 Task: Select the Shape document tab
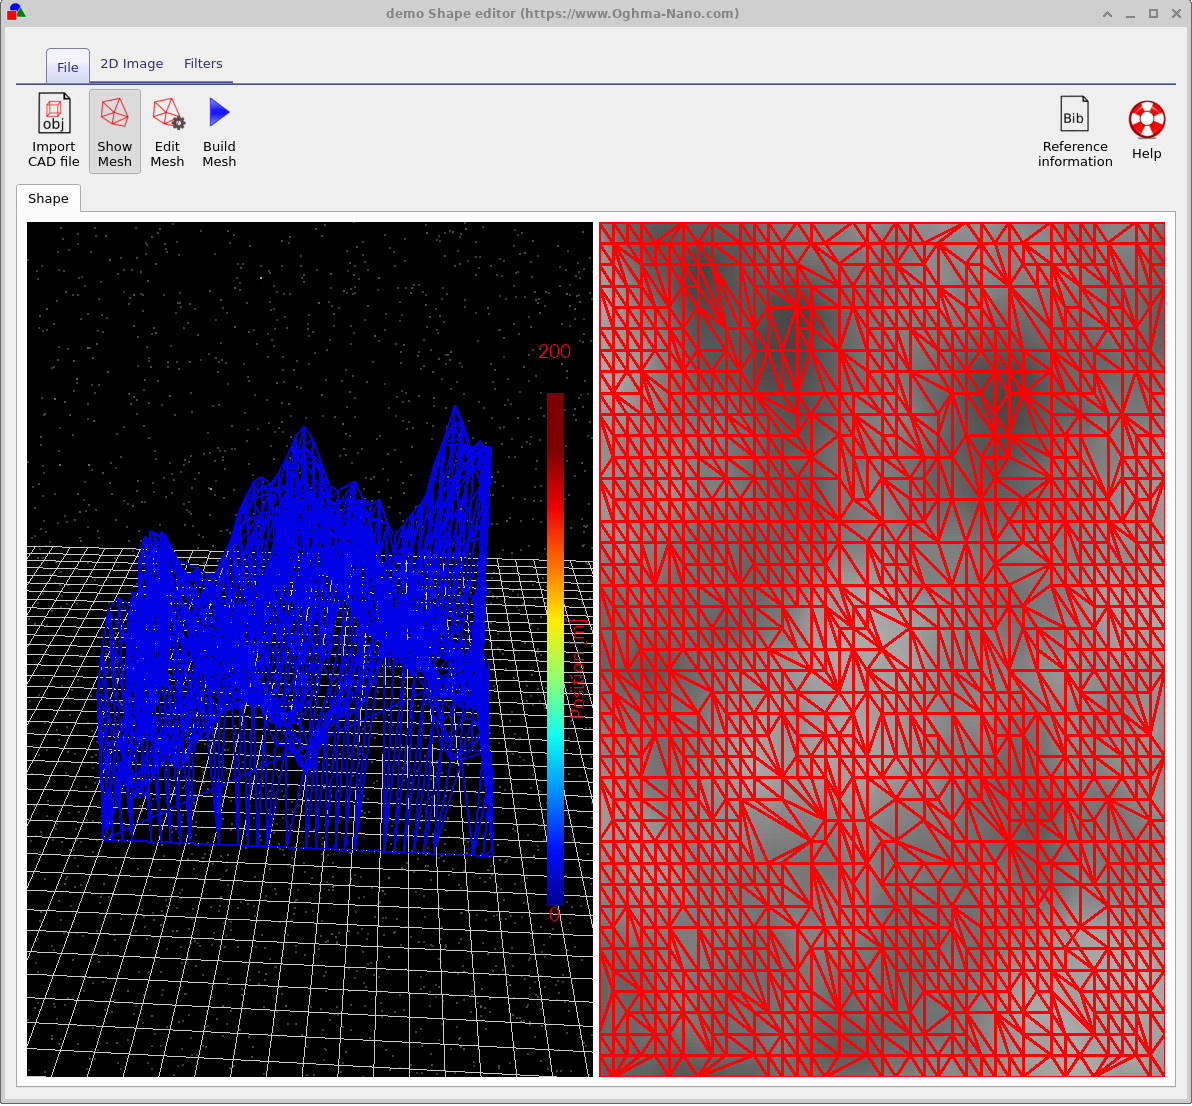point(48,198)
